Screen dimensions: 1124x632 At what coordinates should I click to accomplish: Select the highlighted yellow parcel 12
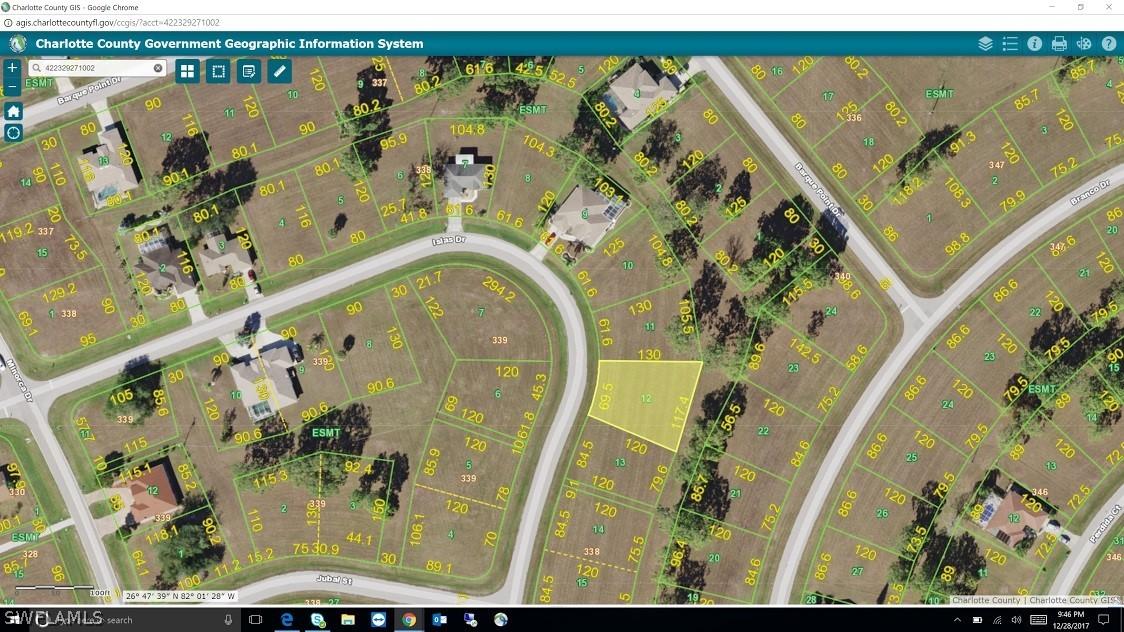[x=647, y=402]
